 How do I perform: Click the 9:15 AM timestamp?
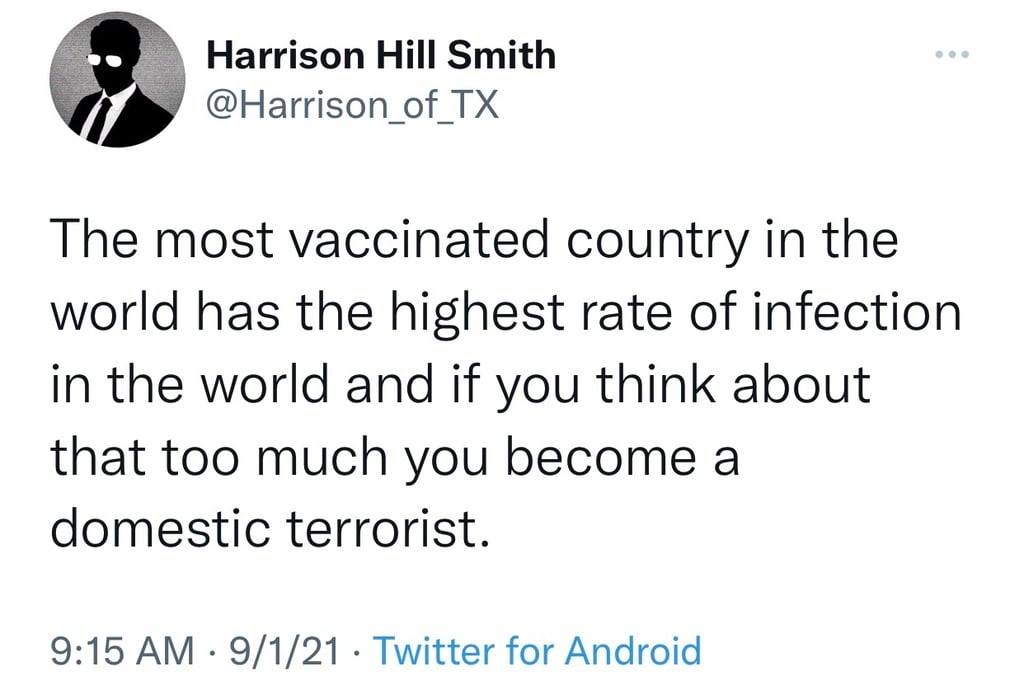tap(121, 652)
